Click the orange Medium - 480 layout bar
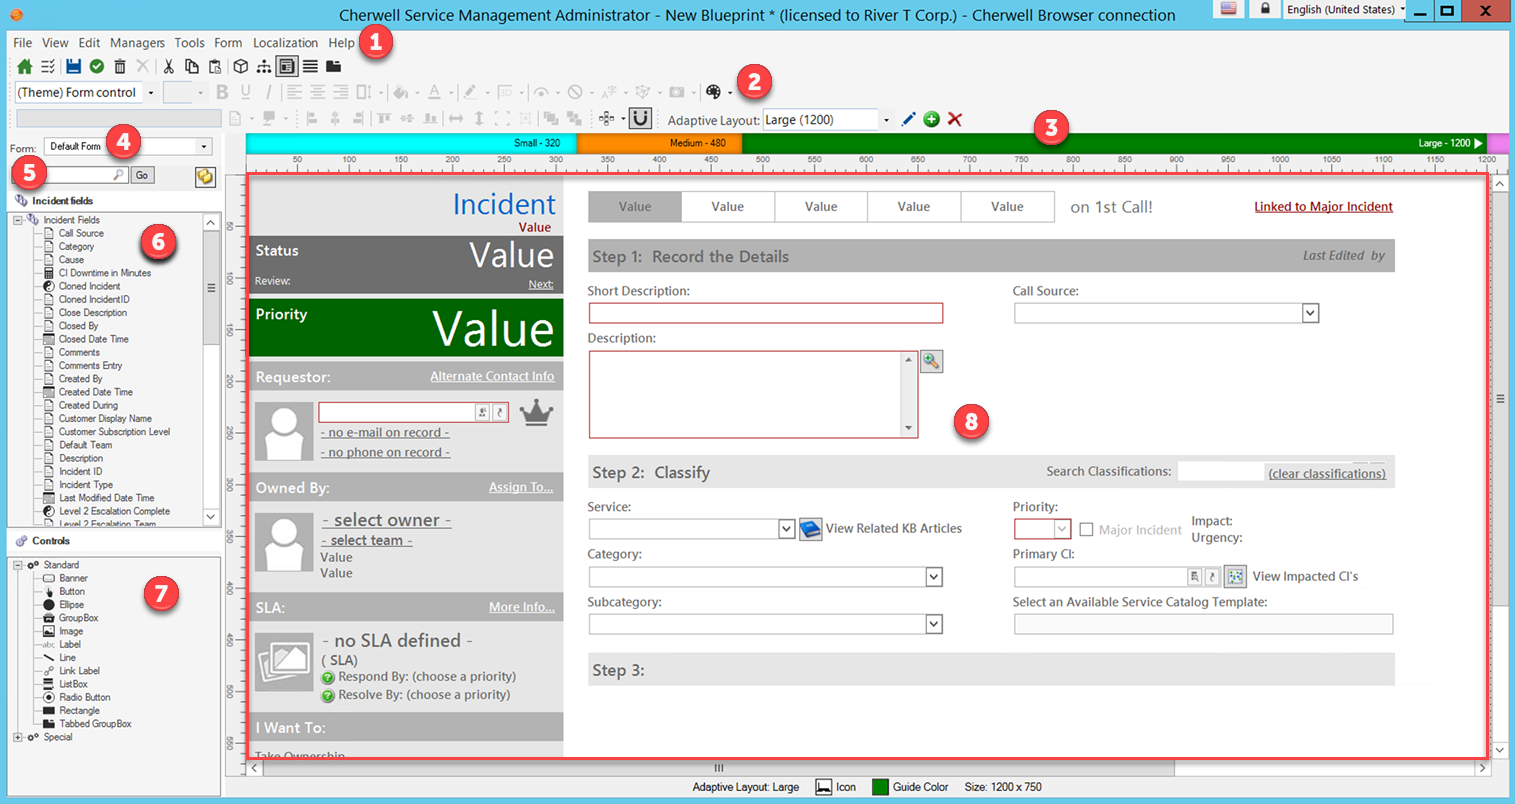Screen dimensions: 1515x804 pyautogui.click(x=660, y=143)
